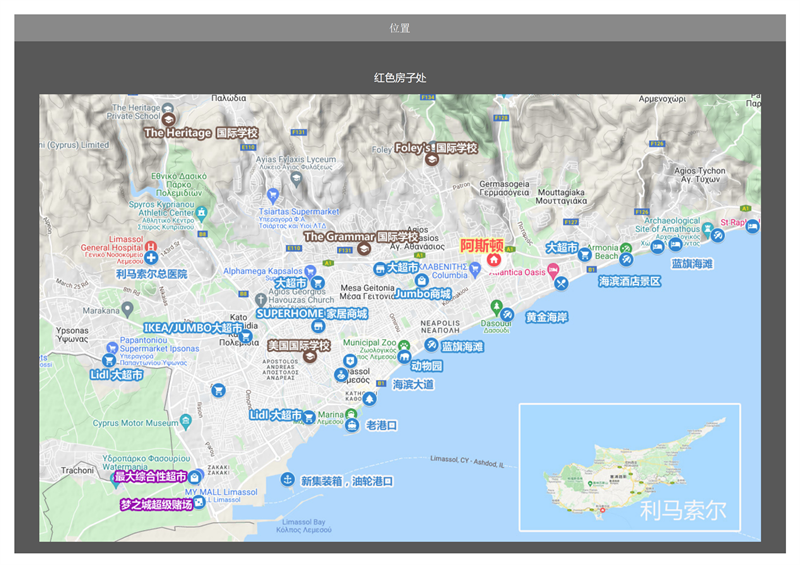This screenshot has height=565, width=800.
Task: Select The Heritage 国际学校 graduation cap marker
Action: 168,120
